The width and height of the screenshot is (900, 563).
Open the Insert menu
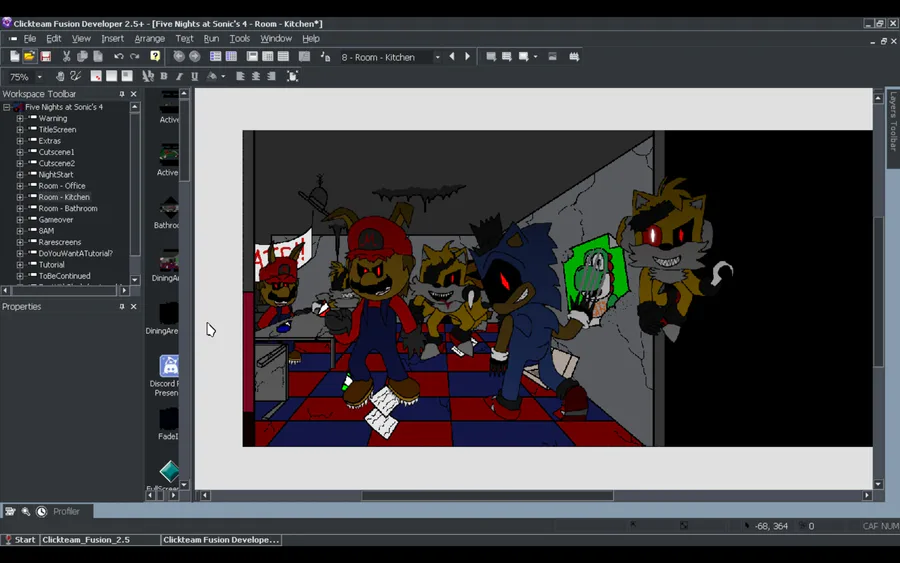click(112, 38)
